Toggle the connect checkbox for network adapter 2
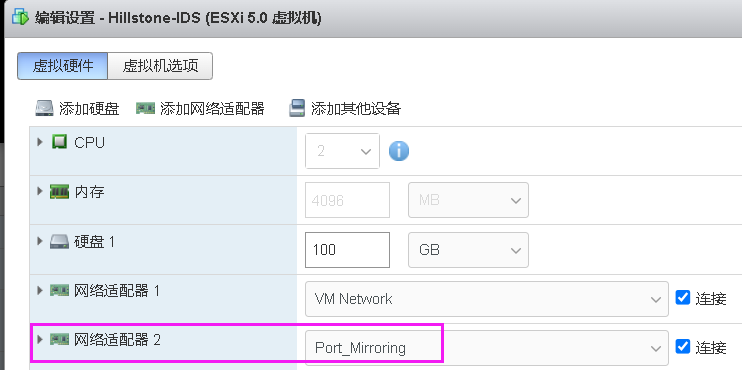Image resolution: width=742 pixels, height=370 pixels. (x=682, y=346)
